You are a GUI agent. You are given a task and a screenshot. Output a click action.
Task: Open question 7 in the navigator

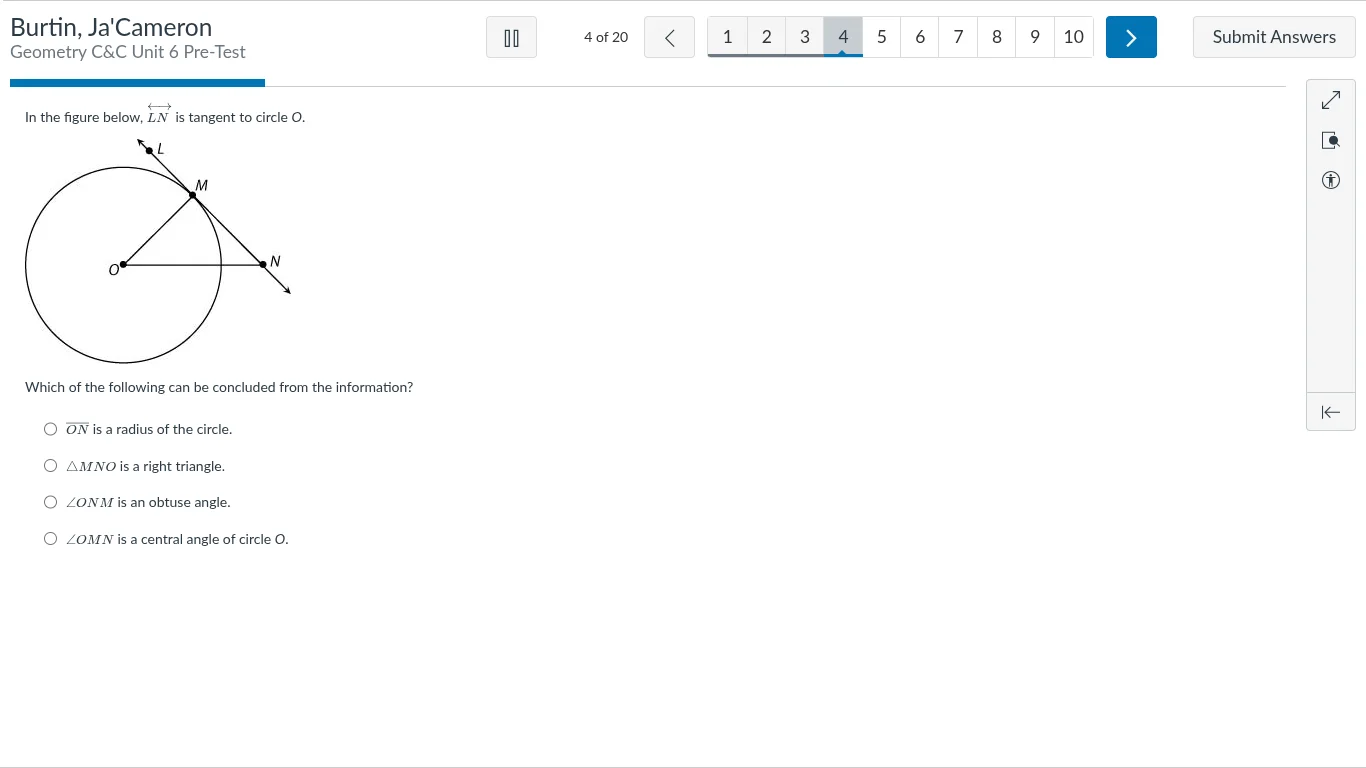(958, 37)
